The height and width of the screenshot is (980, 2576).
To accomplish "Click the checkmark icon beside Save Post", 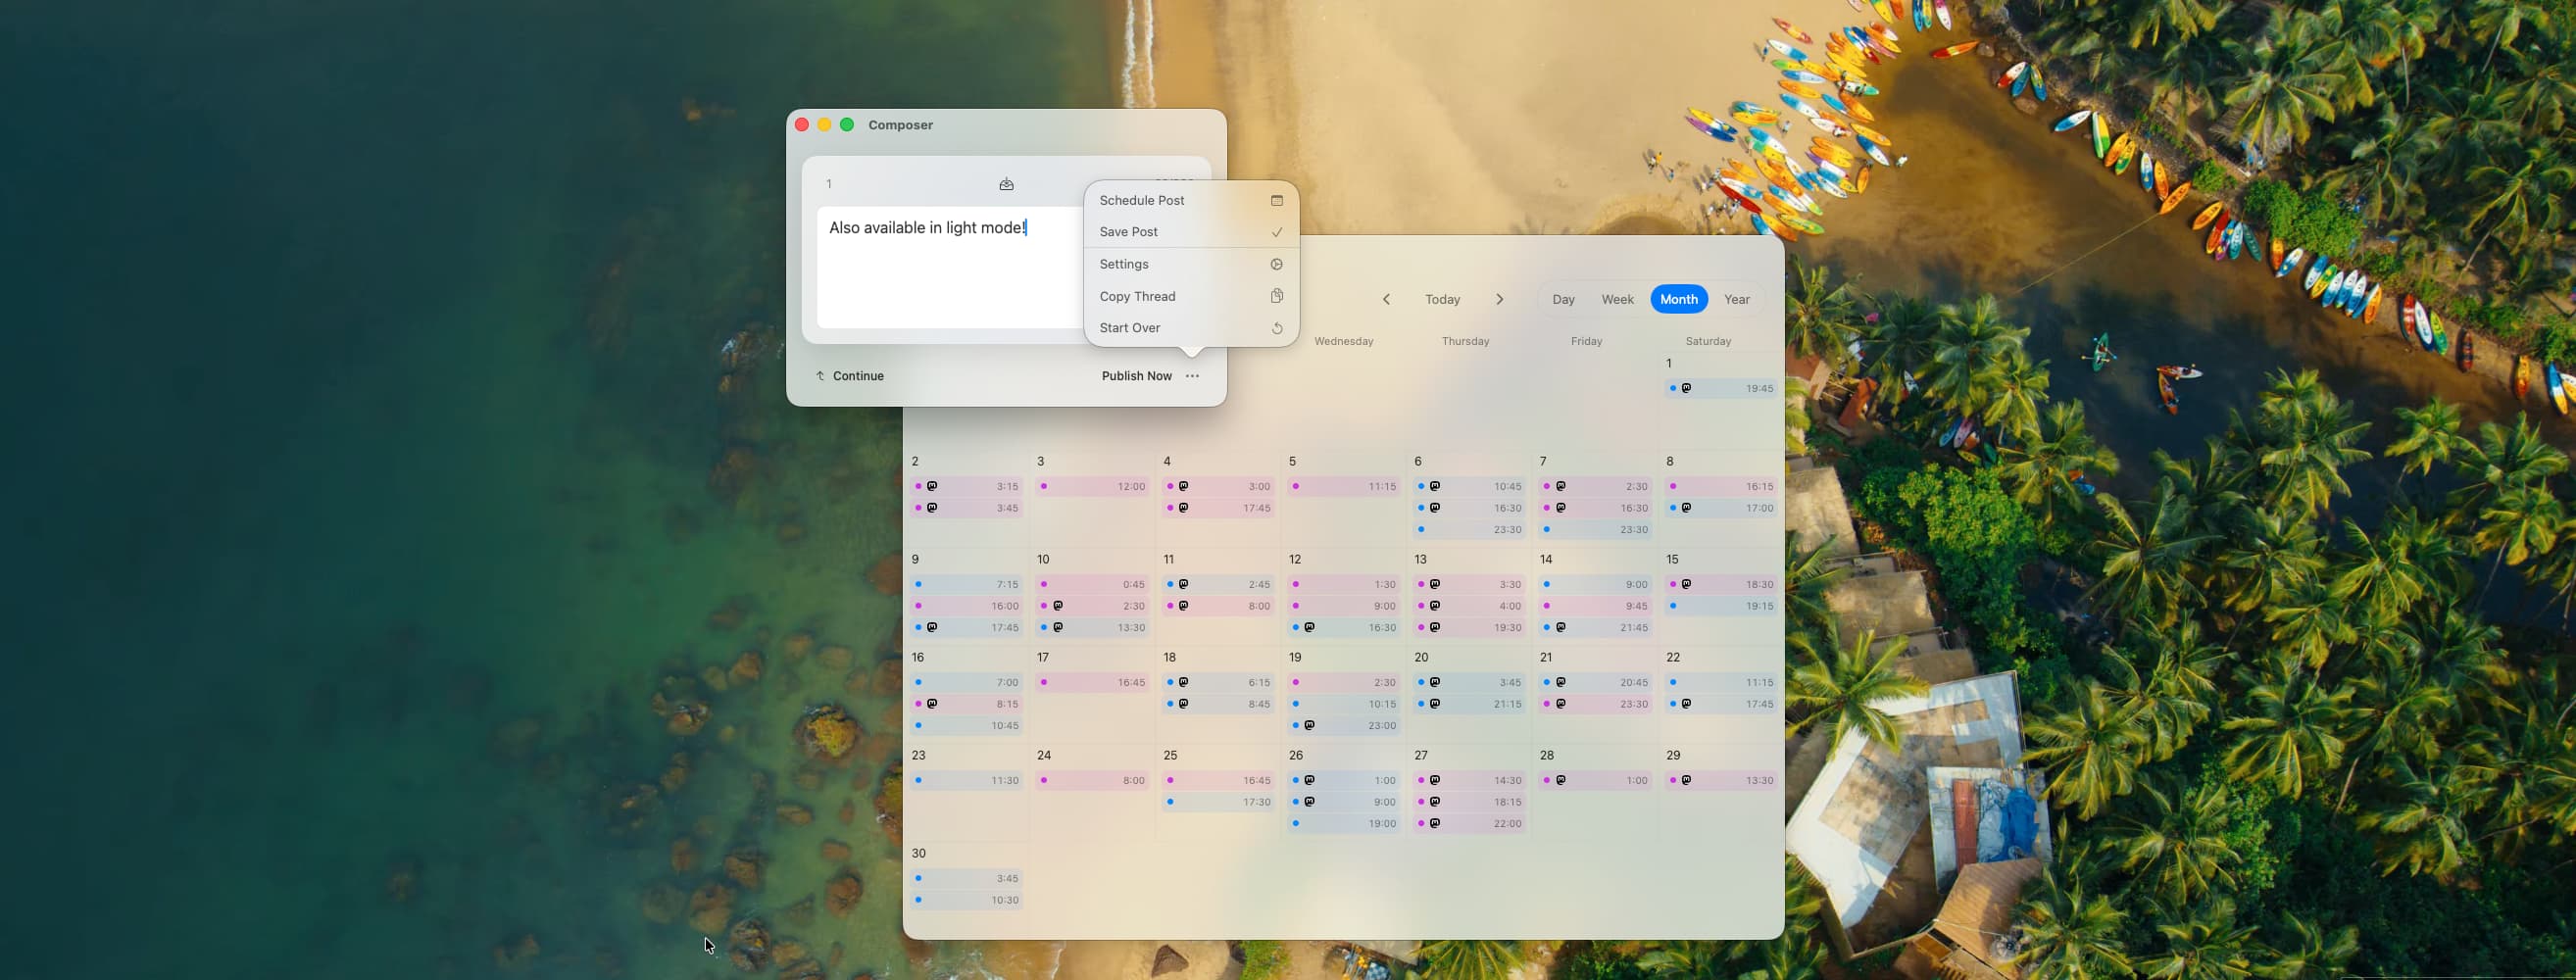I will pos(1277,232).
